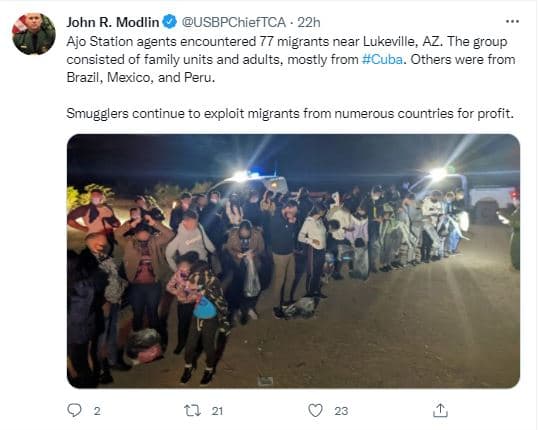Image resolution: width=538 pixels, height=430 pixels.
Task: Click the retweet count of 21
Action: (217, 411)
